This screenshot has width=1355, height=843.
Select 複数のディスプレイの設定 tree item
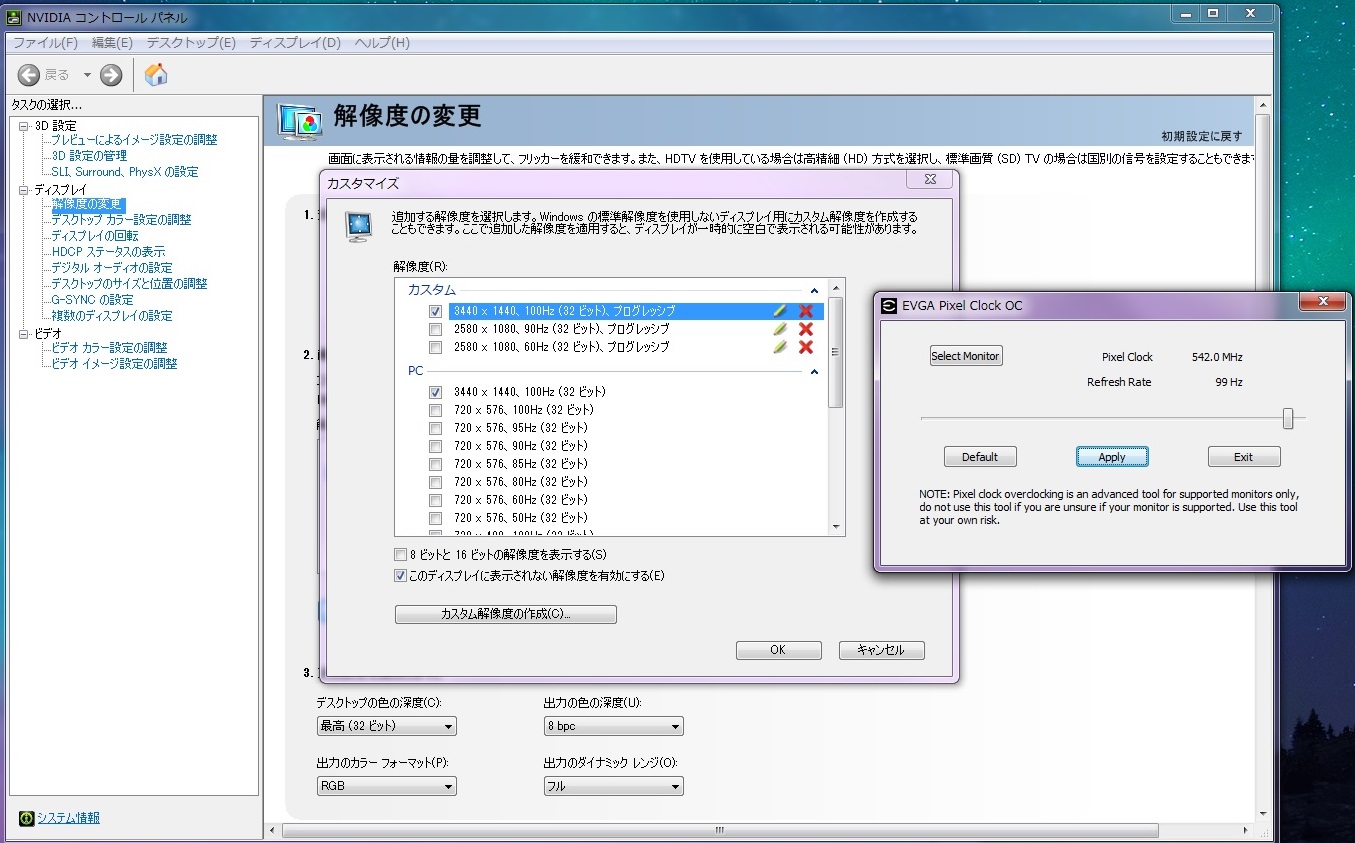[x=112, y=316]
